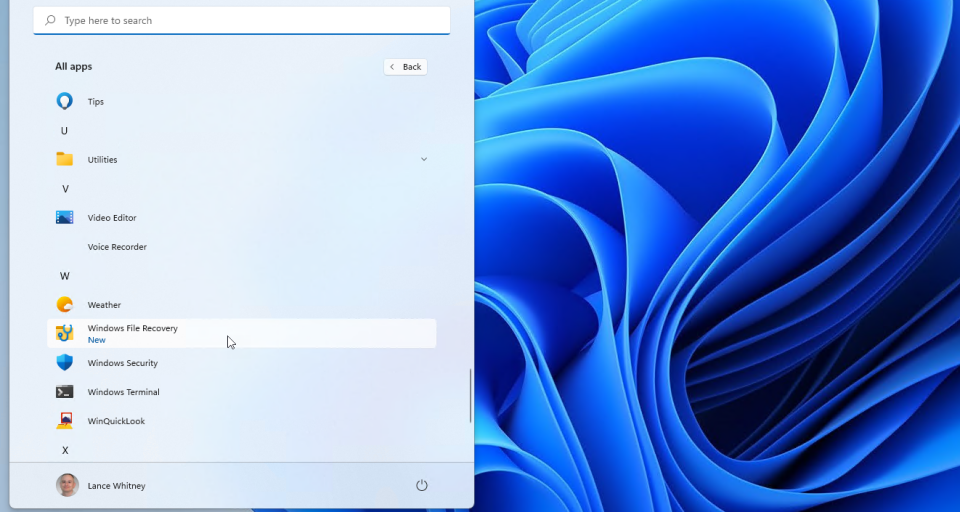960x512 pixels.
Task: Click the 'Windows Terminal' label
Action: 124,392
